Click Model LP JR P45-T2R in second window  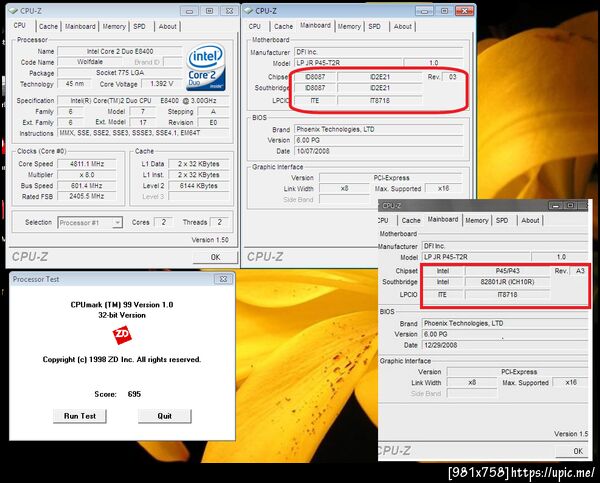(x=348, y=63)
